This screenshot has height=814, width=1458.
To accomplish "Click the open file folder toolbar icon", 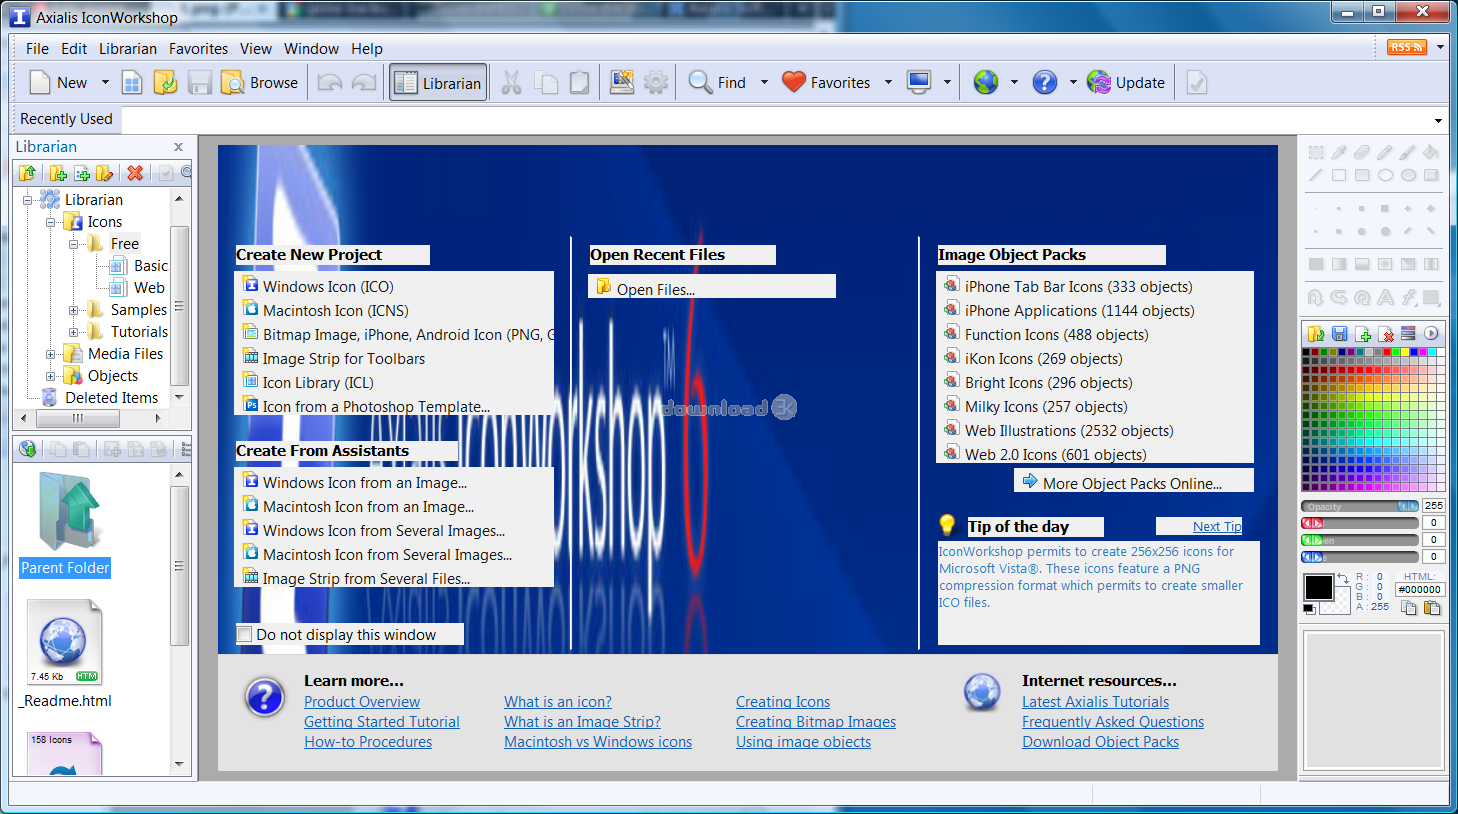I will pos(165,82).
